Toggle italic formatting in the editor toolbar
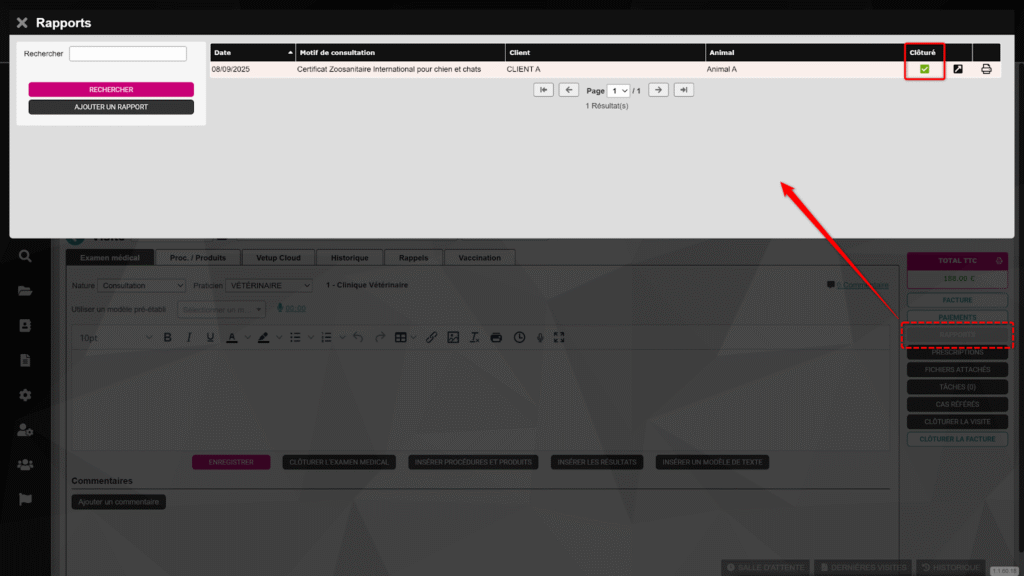 (188, 338)
